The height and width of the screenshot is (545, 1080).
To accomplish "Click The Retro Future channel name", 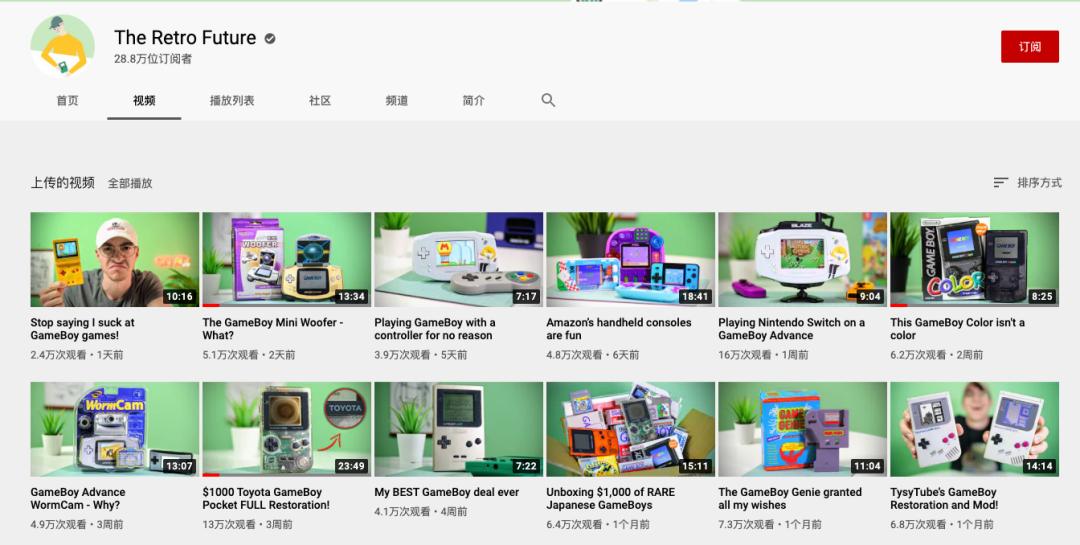I will point(185,38).
